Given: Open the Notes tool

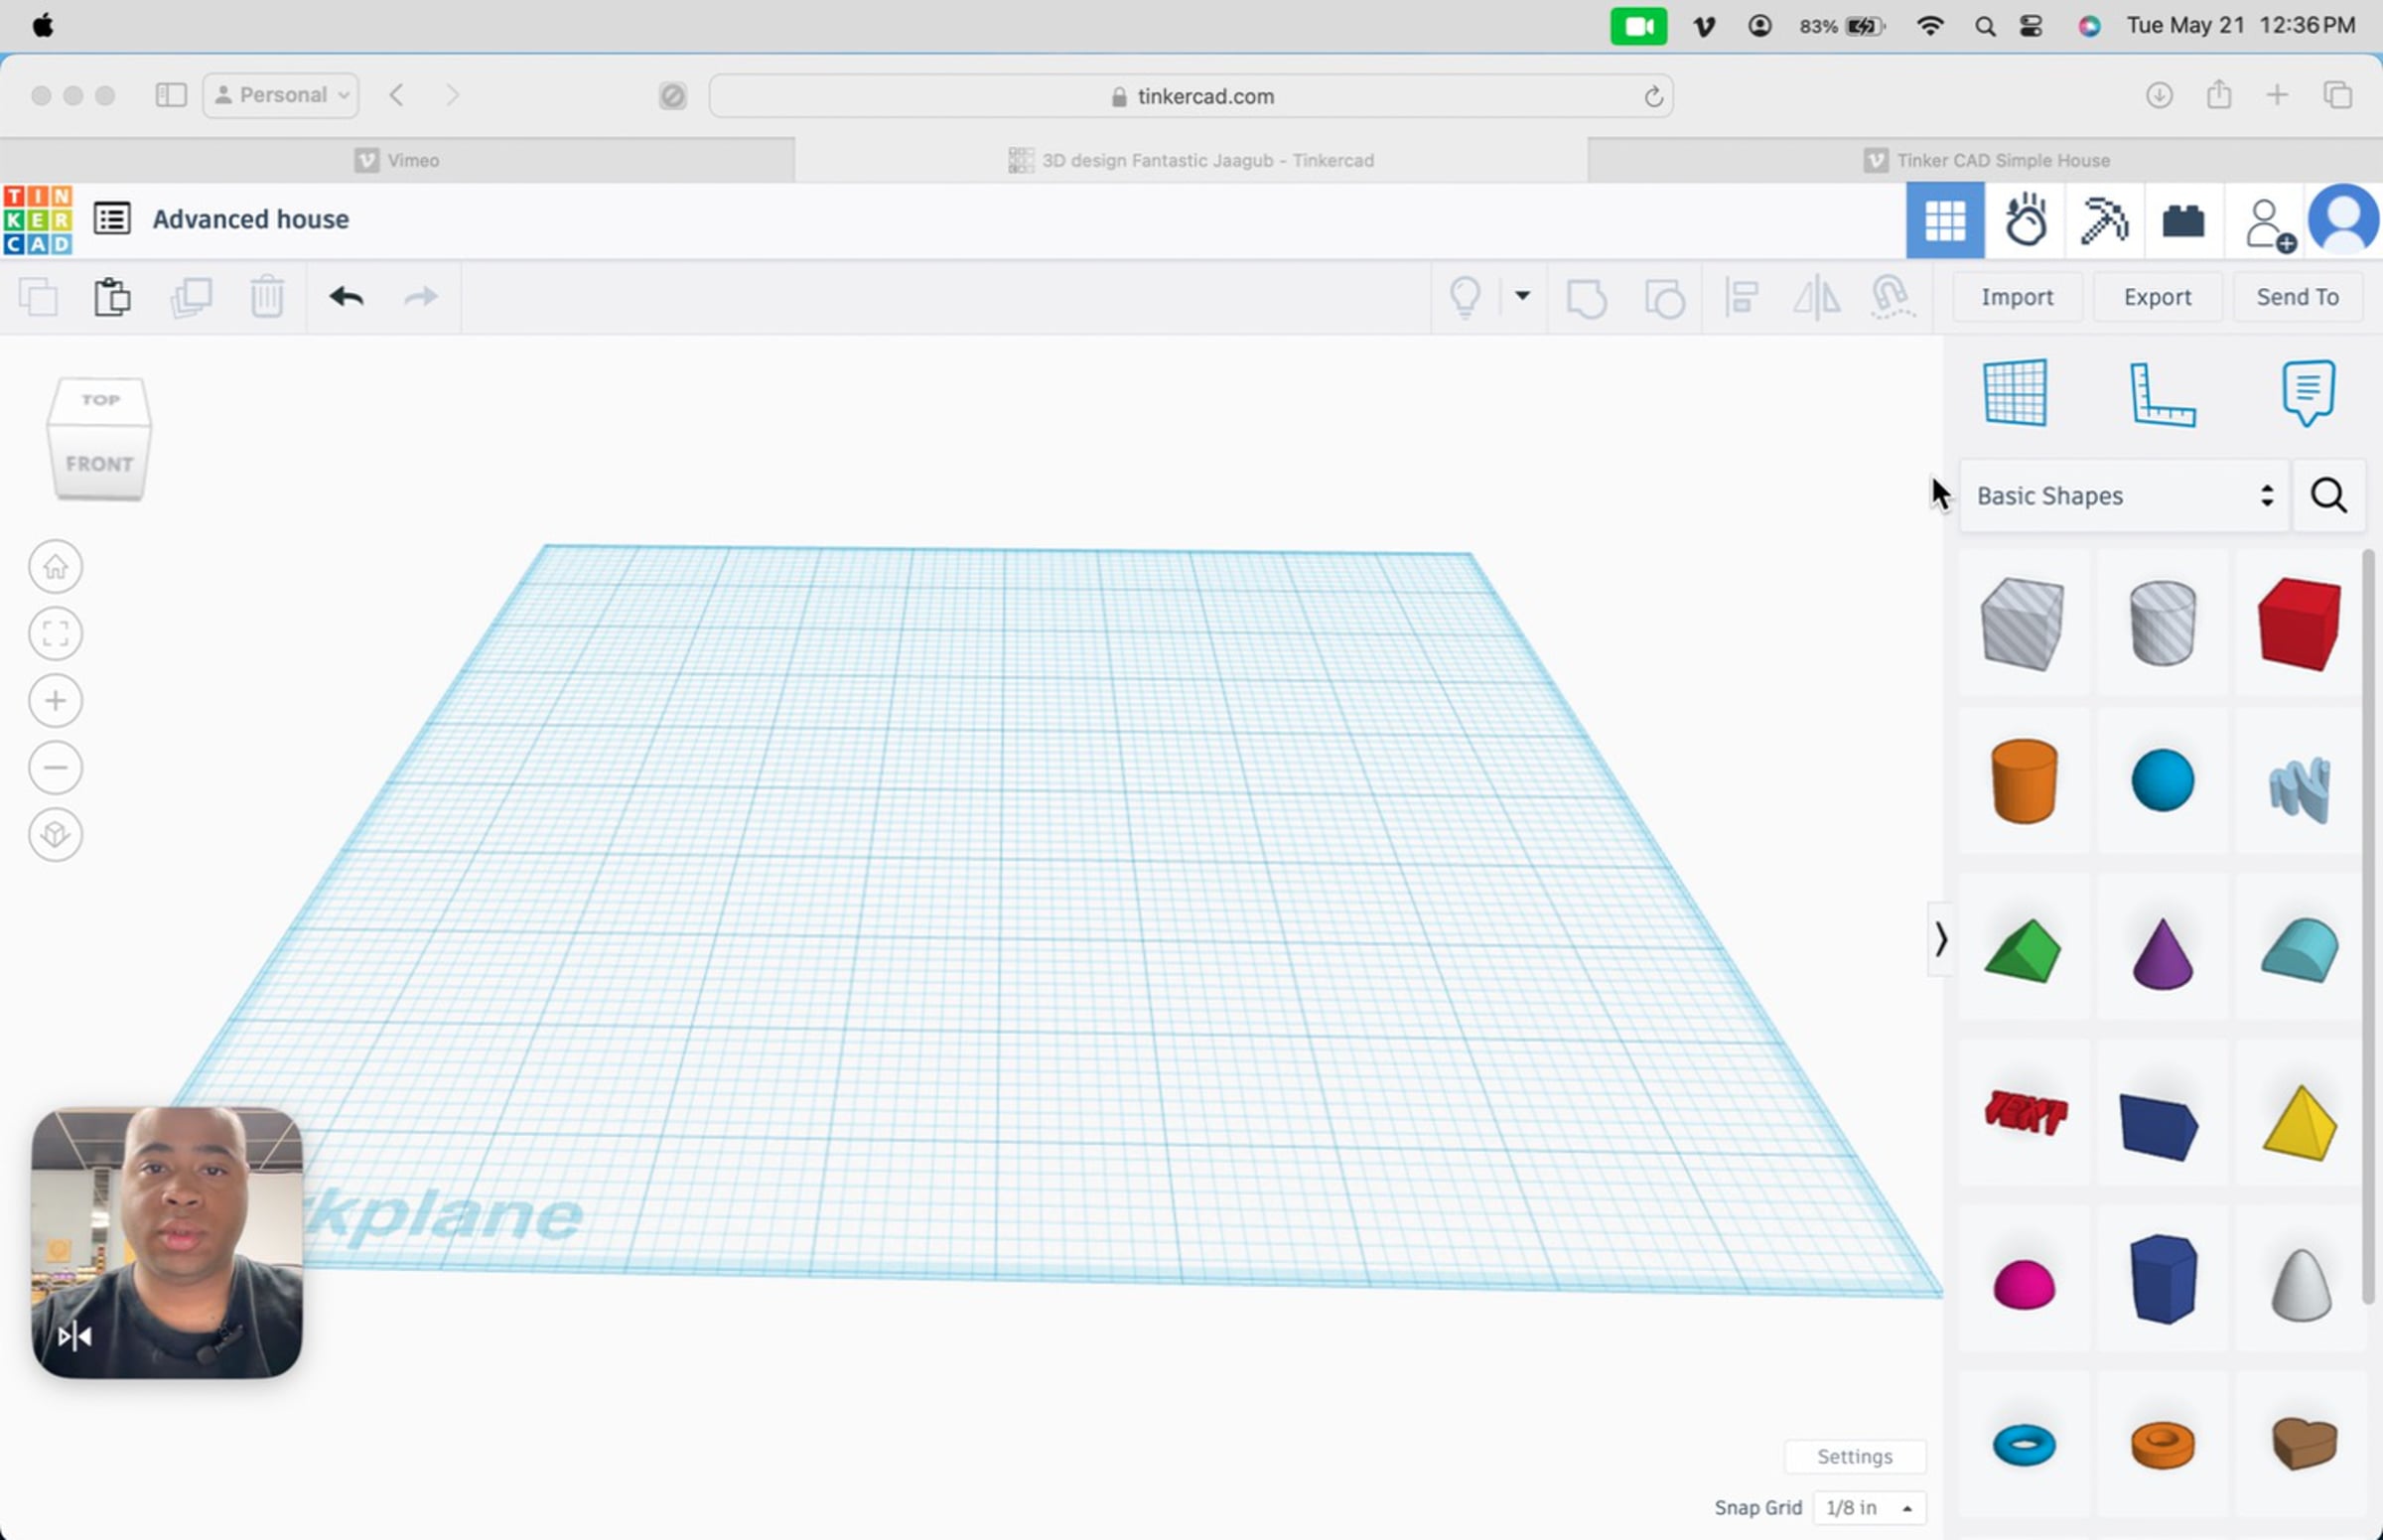Looking at the screenshot, I should [2307, 393].
